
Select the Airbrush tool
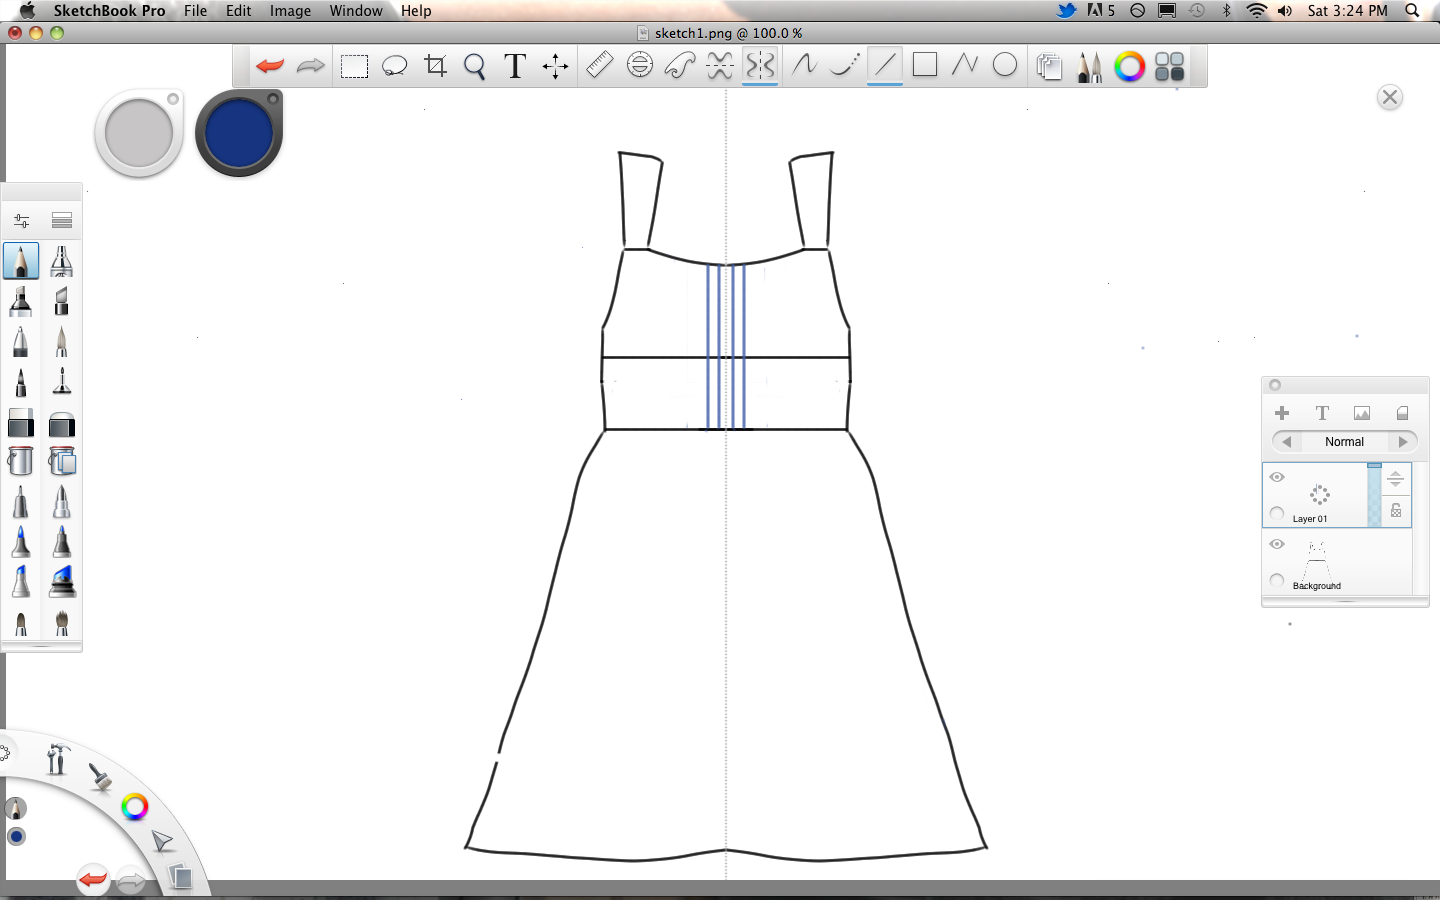tap(62, 261)
